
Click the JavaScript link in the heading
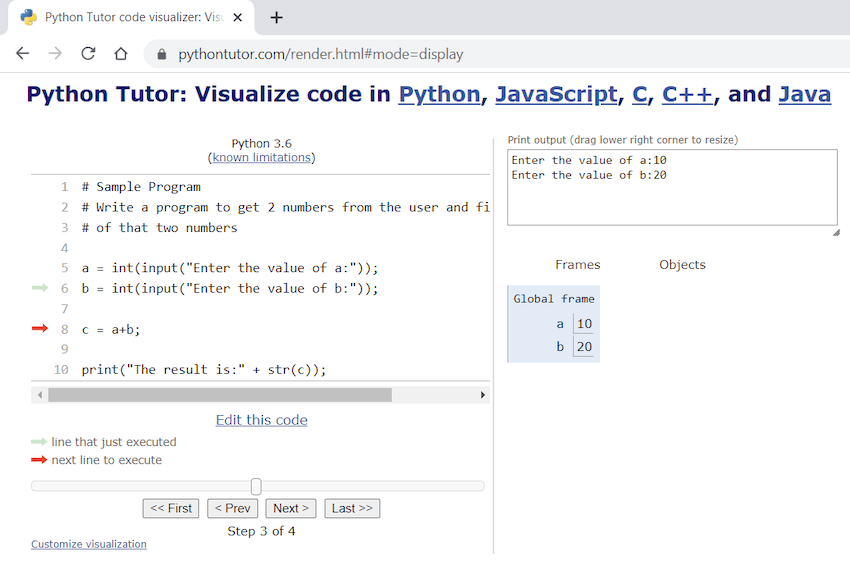coord(556,94)
